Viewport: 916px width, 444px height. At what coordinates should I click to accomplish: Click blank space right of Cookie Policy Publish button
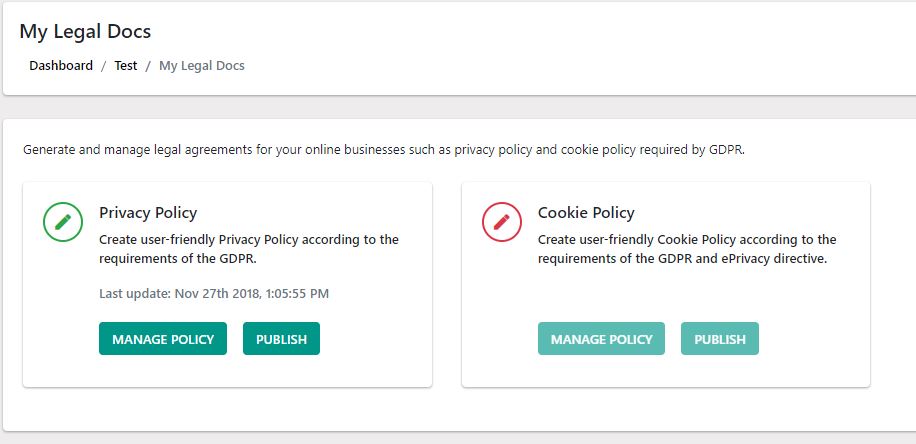point(810,339)
